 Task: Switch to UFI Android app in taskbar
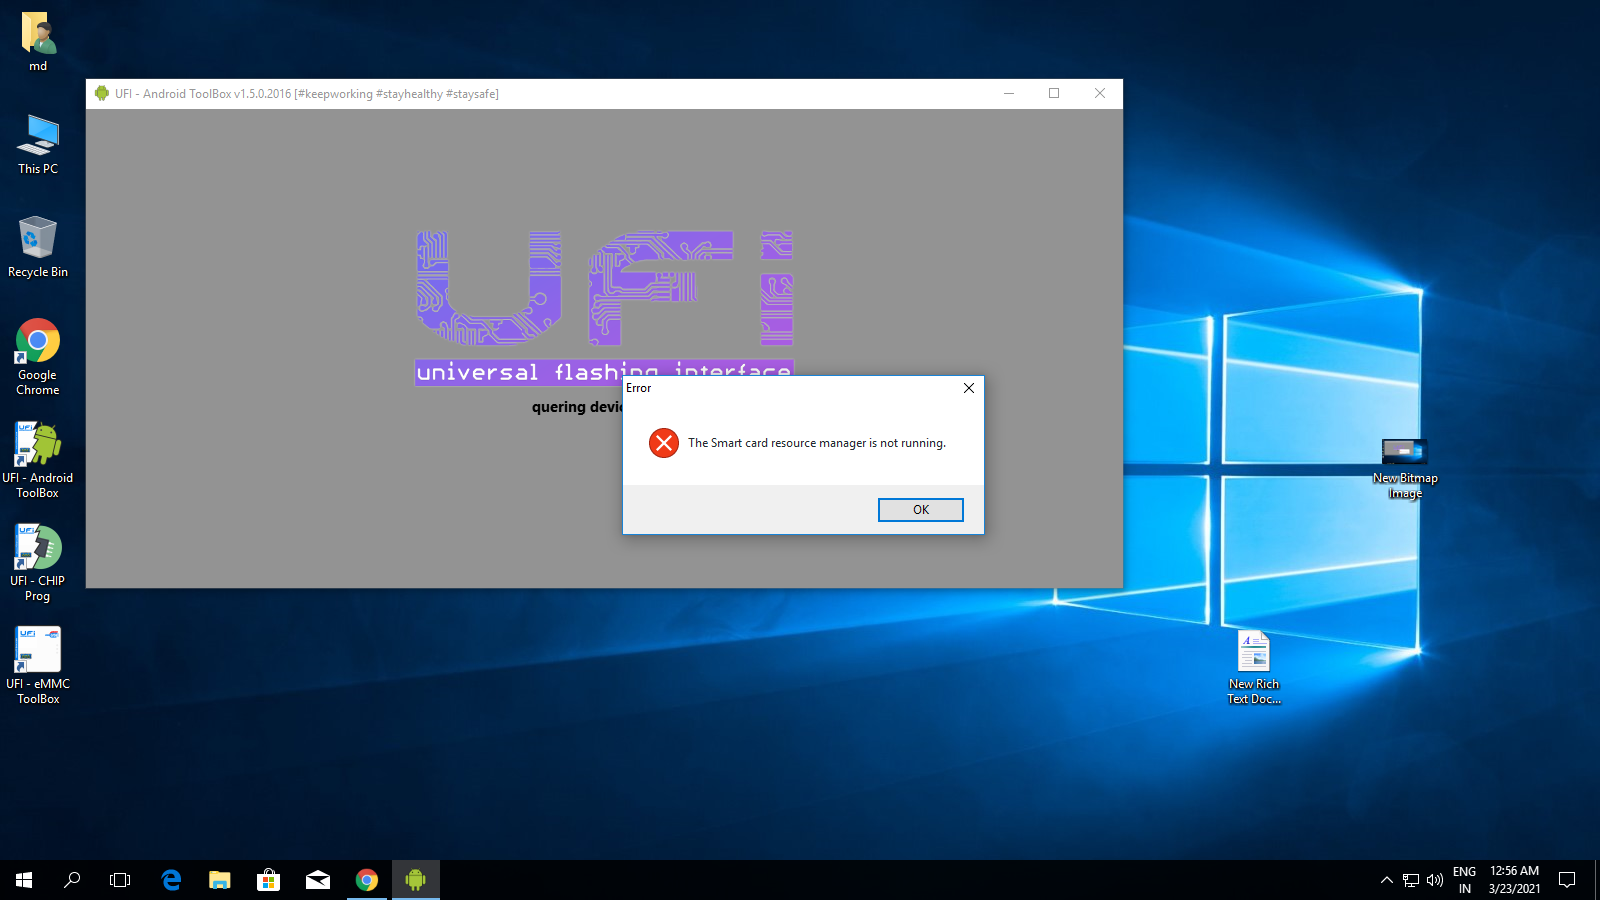coord(416,880)
